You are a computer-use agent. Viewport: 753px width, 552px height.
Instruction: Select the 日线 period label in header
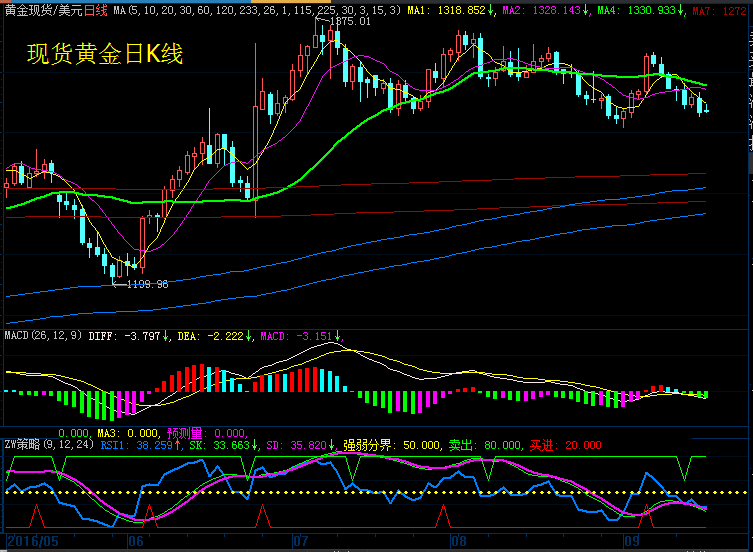tap(95, 9)
